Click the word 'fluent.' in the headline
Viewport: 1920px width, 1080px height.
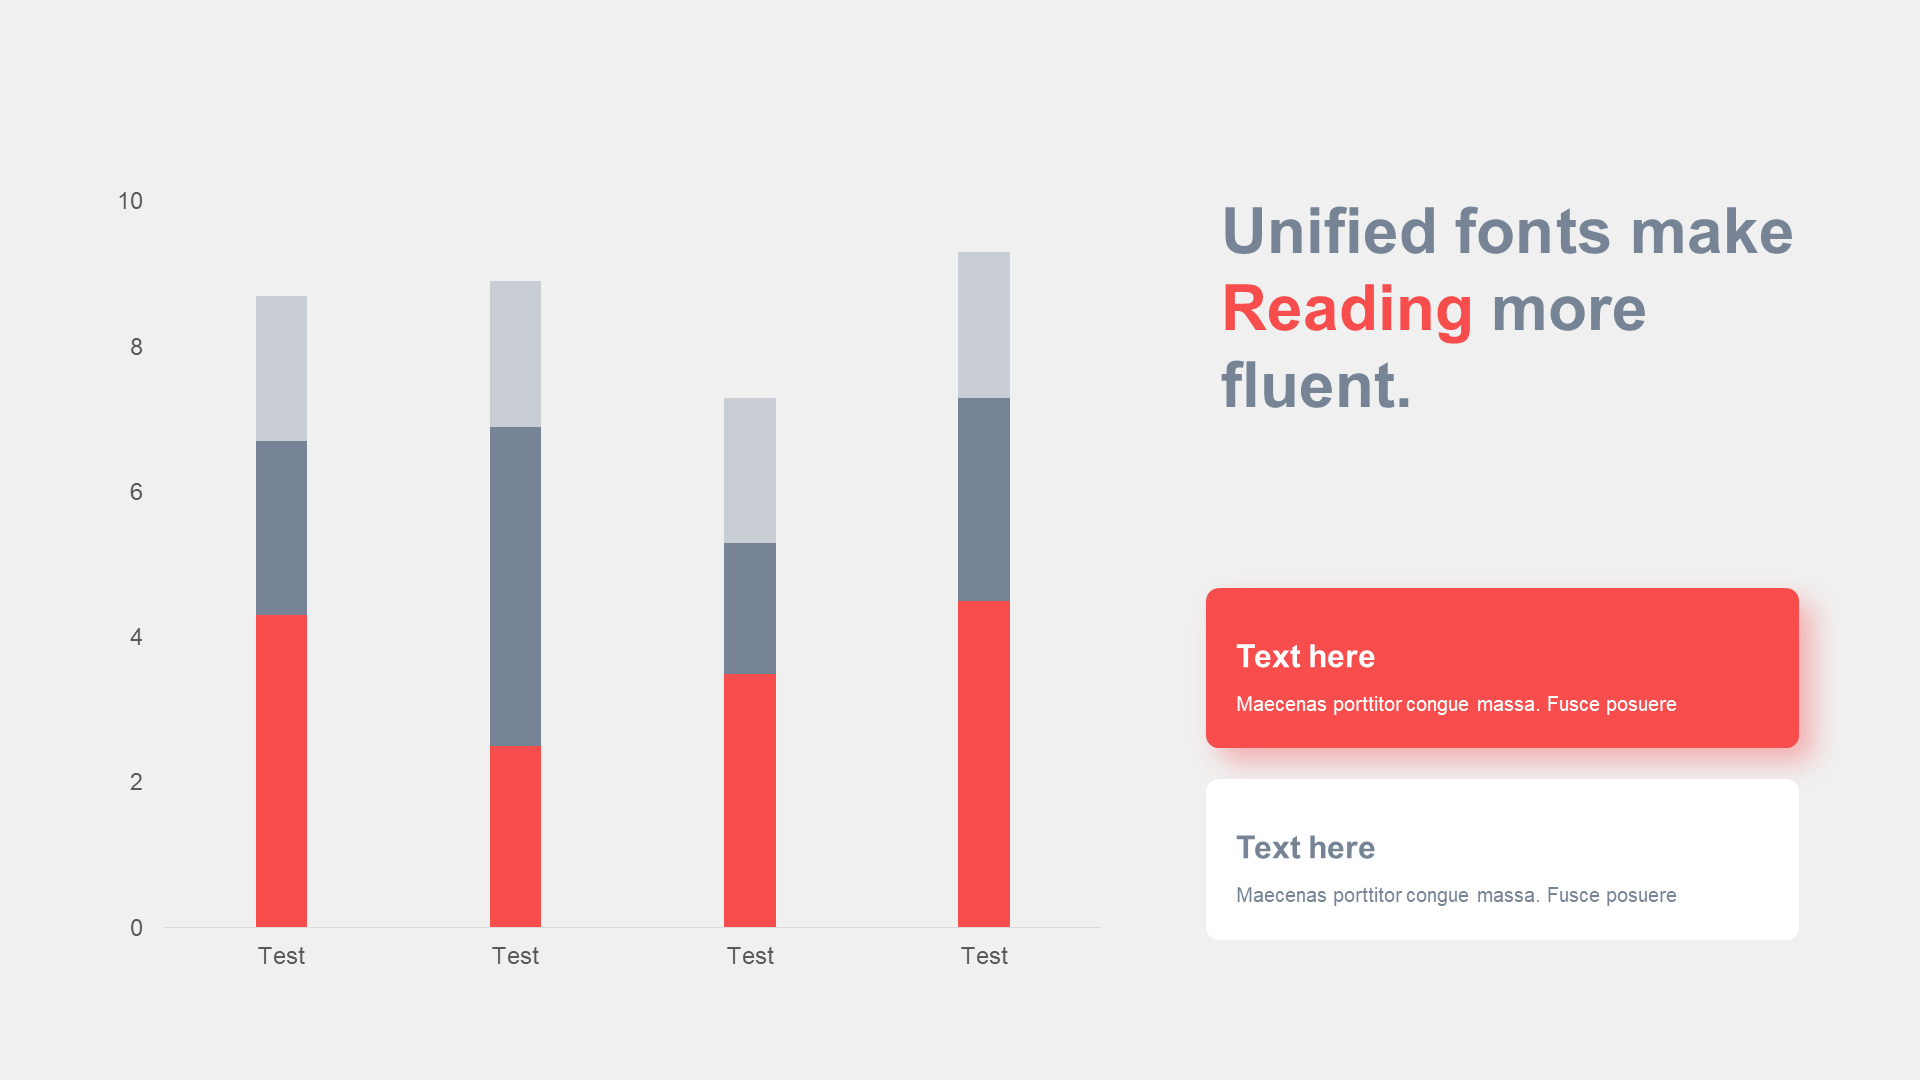1316,386
